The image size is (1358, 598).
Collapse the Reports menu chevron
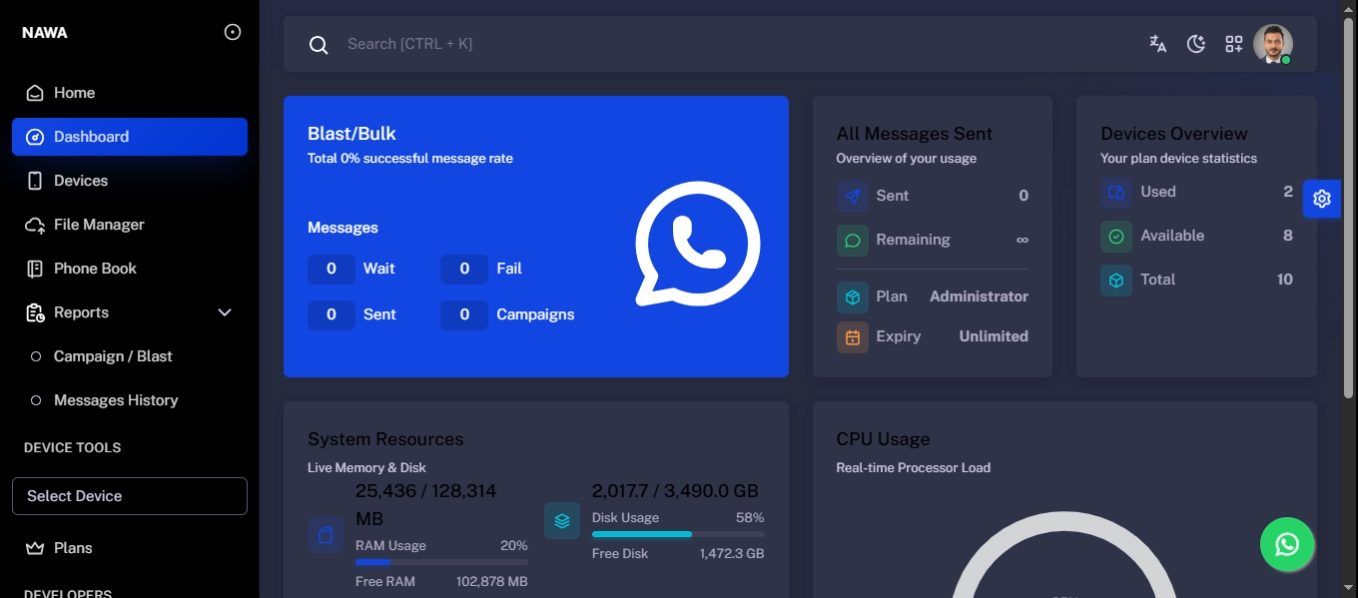point(225,313)
